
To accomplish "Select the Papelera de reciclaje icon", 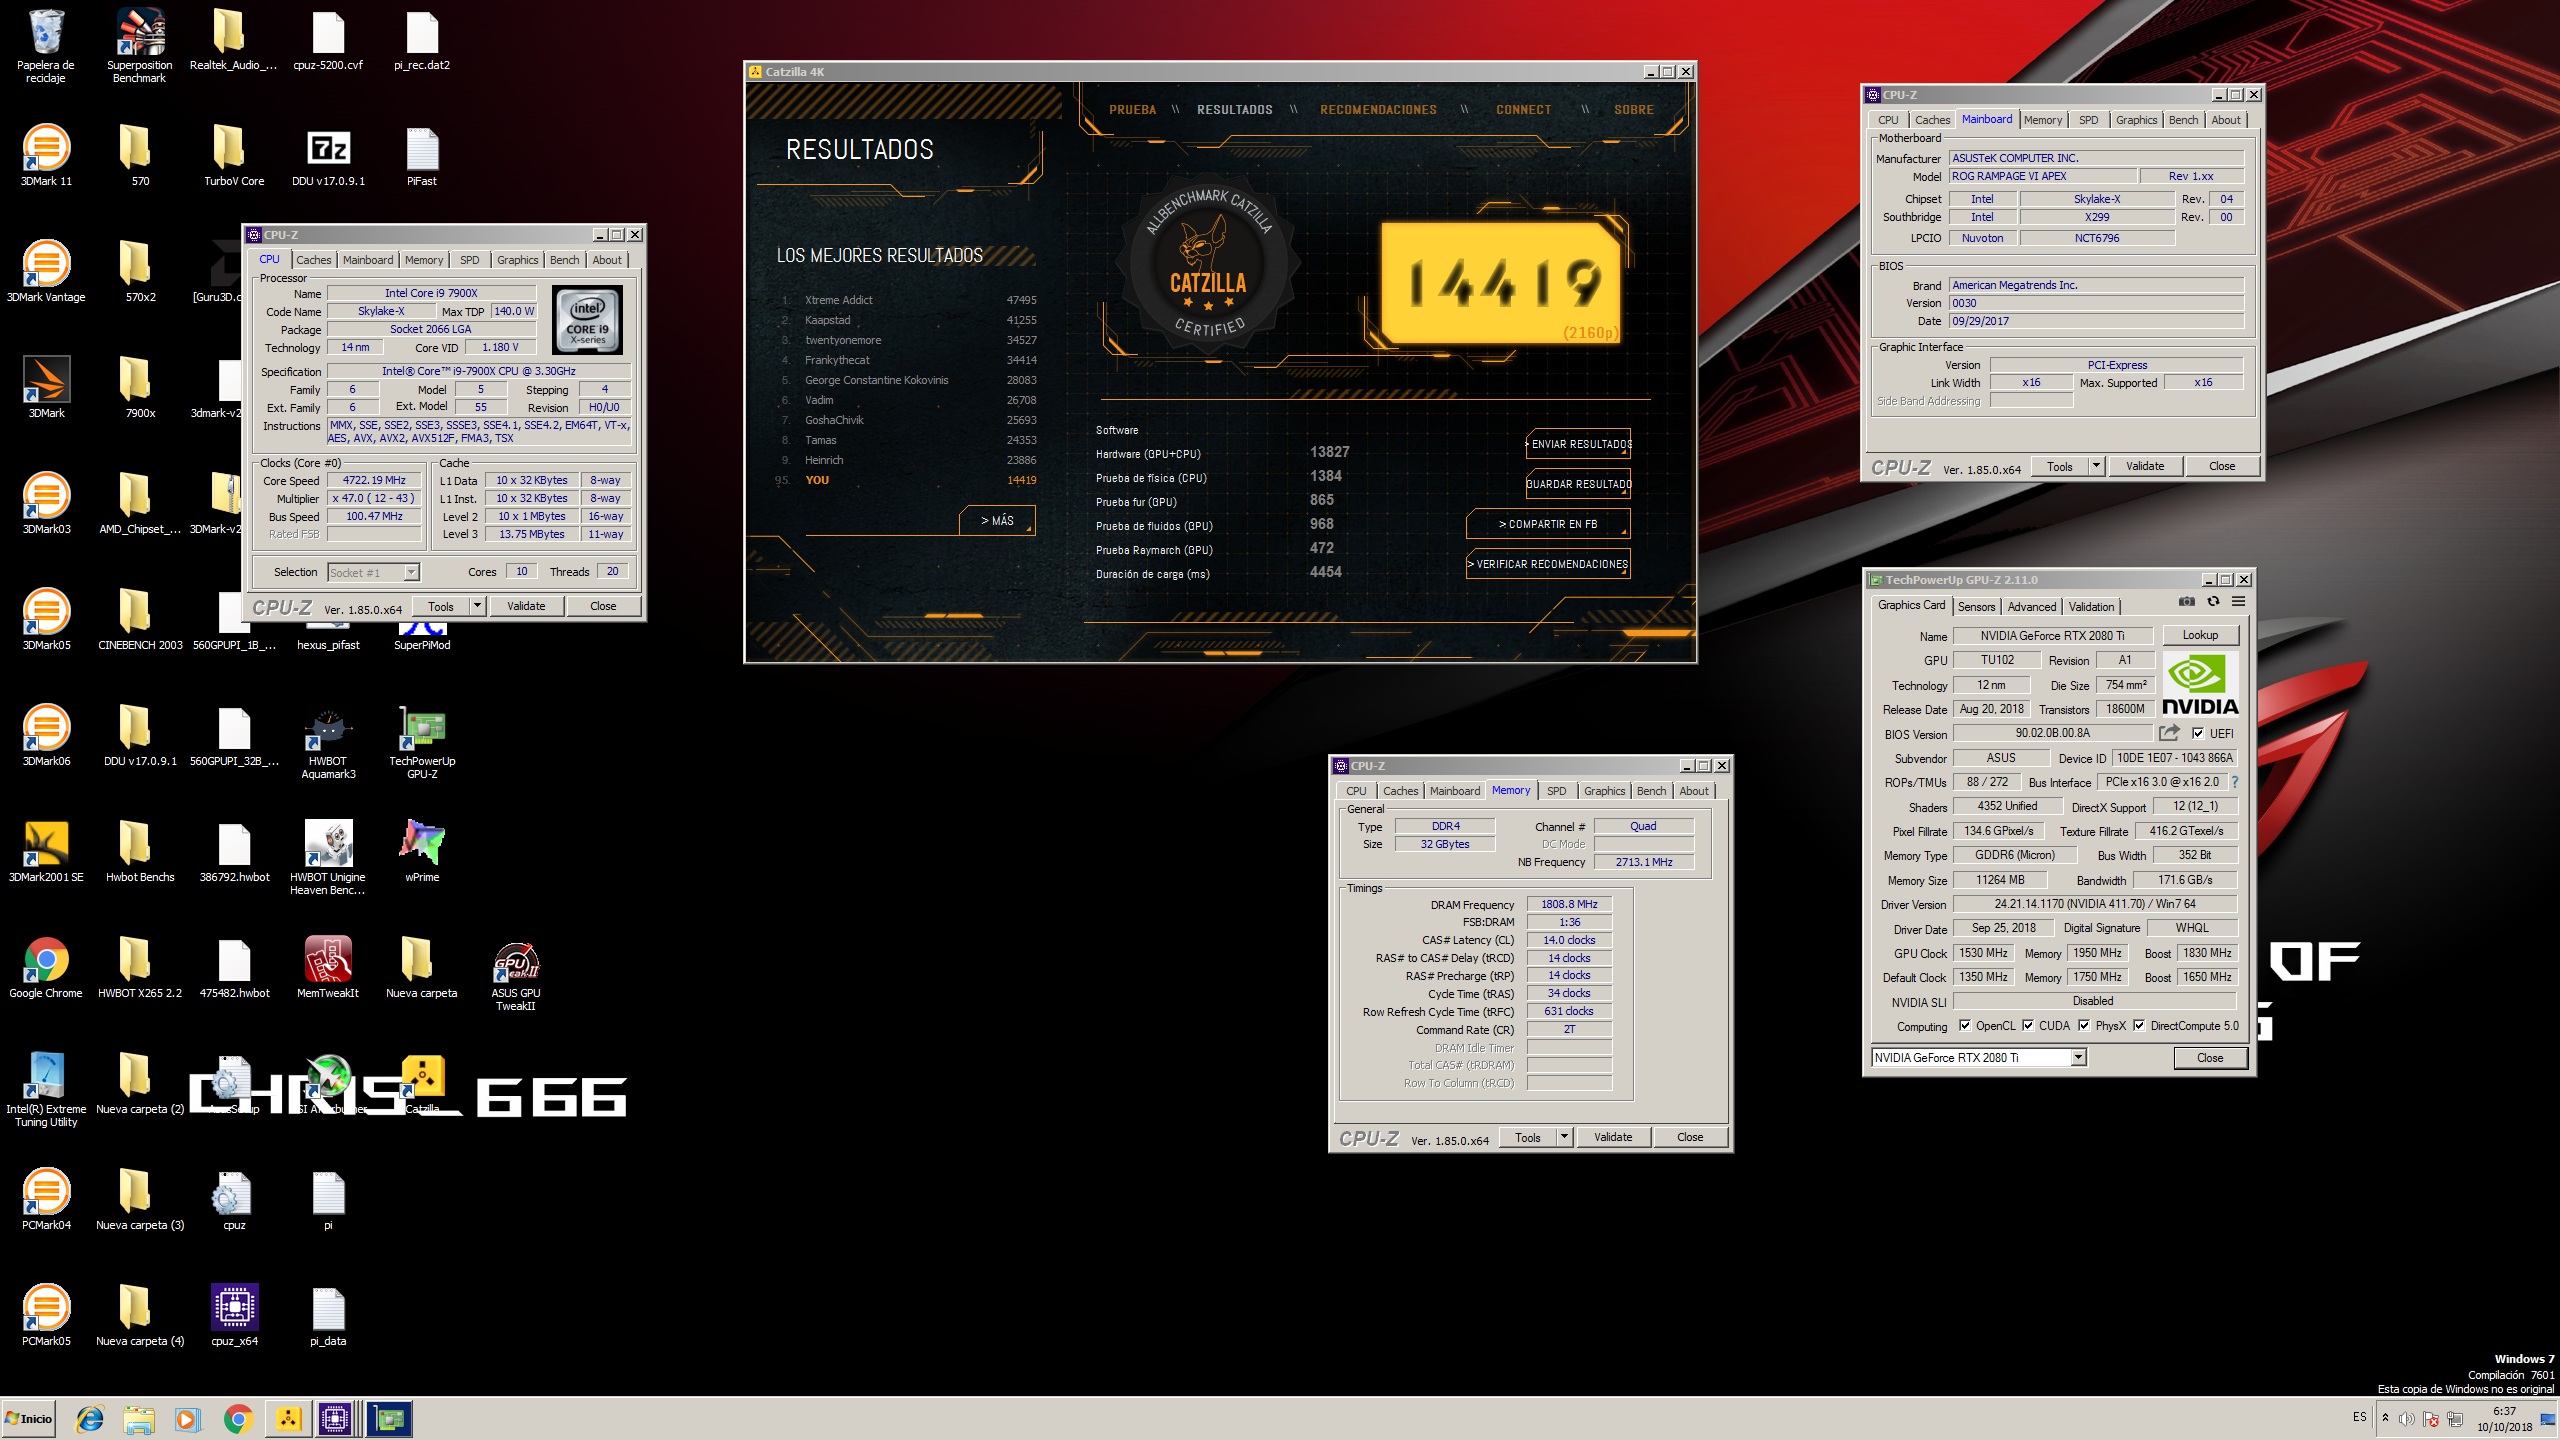I will coord(46,45).
